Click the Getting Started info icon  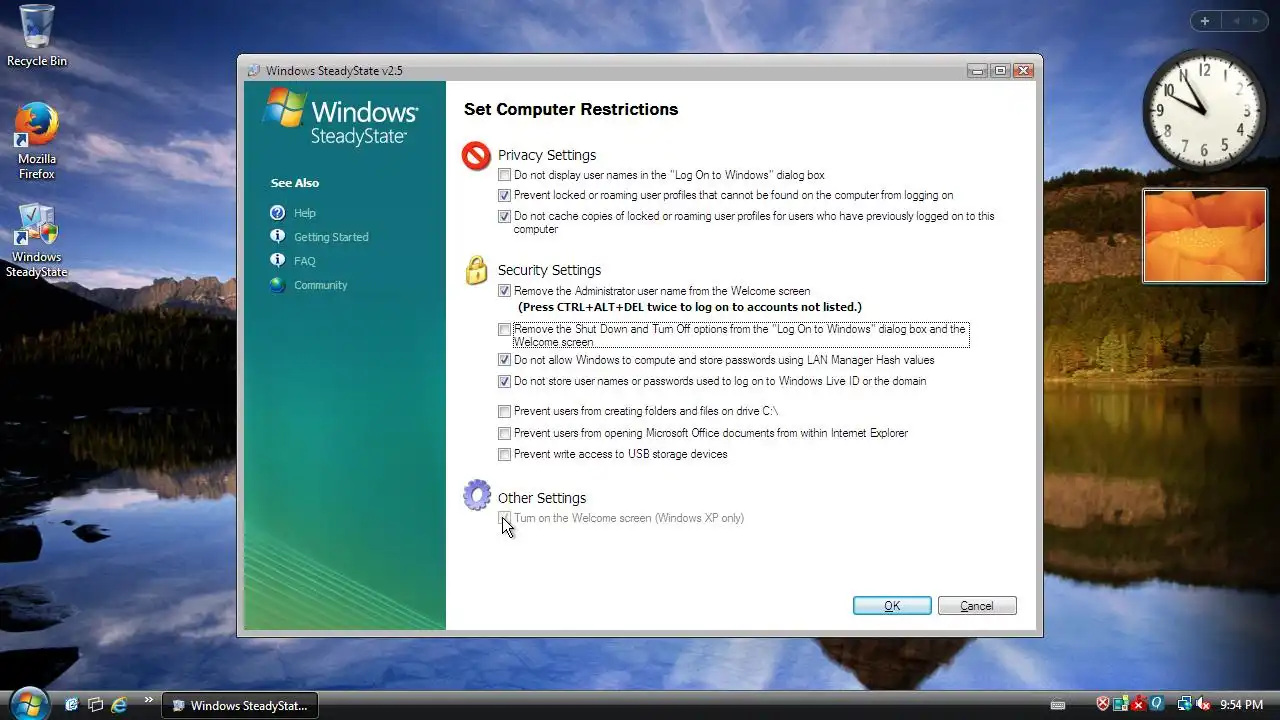[x=278, y=236]
